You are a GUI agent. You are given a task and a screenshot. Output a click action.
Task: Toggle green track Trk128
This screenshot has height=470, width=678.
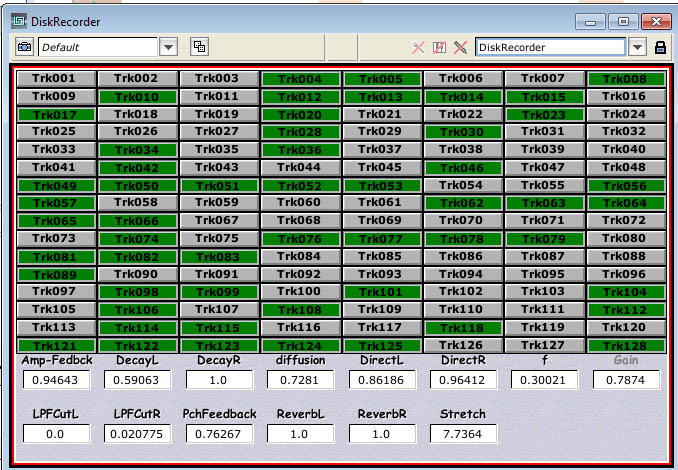coord(625,345)
